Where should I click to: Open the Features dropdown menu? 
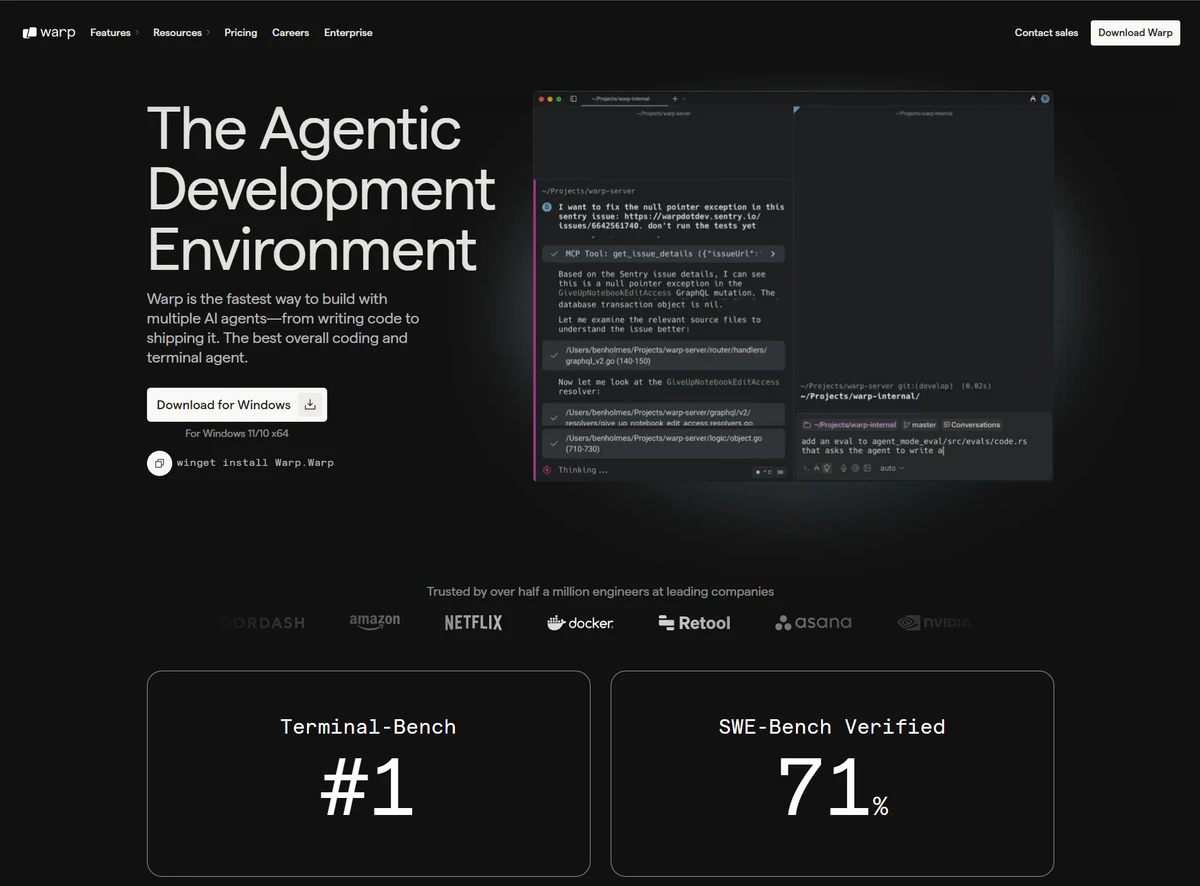[x=115, y=33]
